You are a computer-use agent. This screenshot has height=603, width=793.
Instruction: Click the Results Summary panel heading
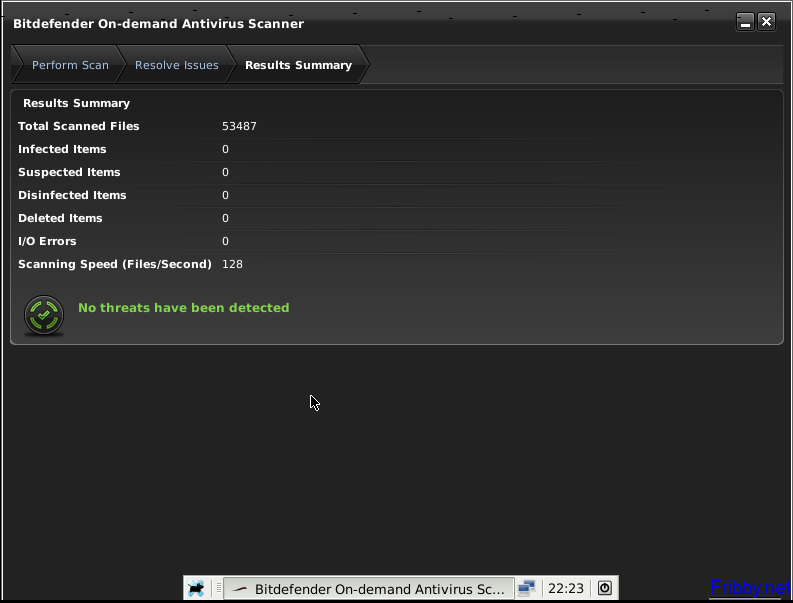click(x=76, y=103)
